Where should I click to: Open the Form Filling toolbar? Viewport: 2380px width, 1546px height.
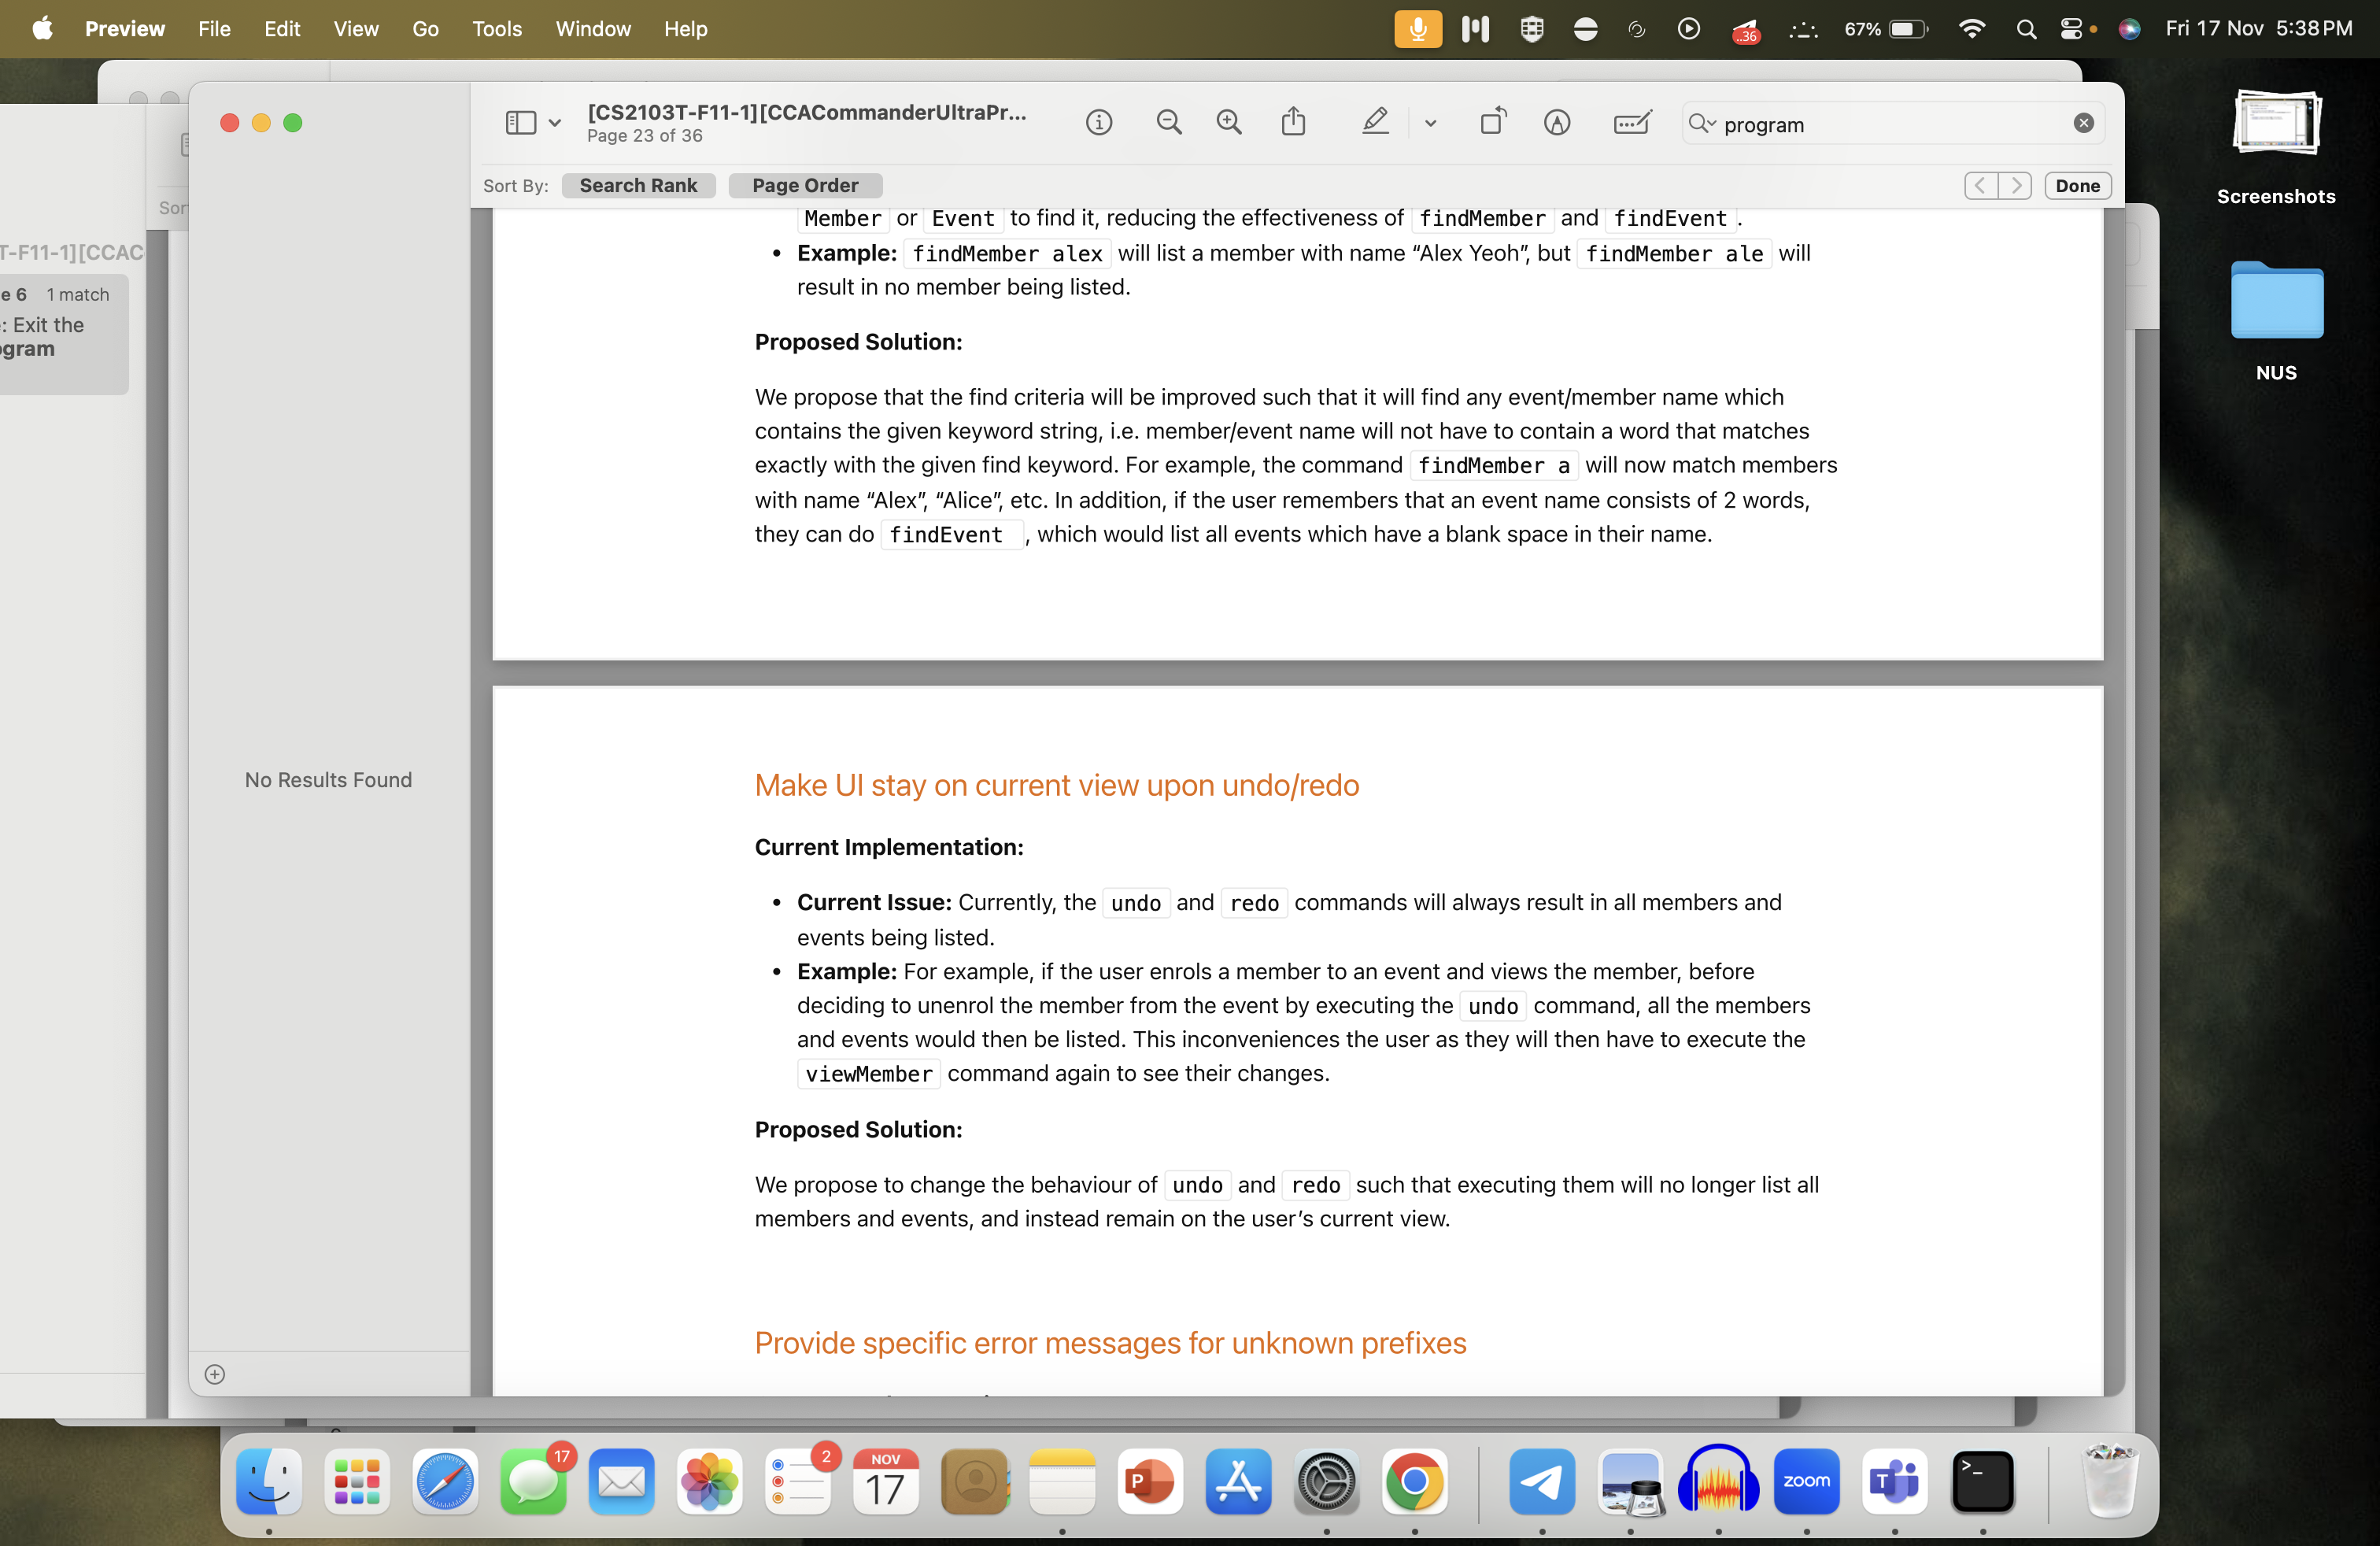pos(1632,122)
